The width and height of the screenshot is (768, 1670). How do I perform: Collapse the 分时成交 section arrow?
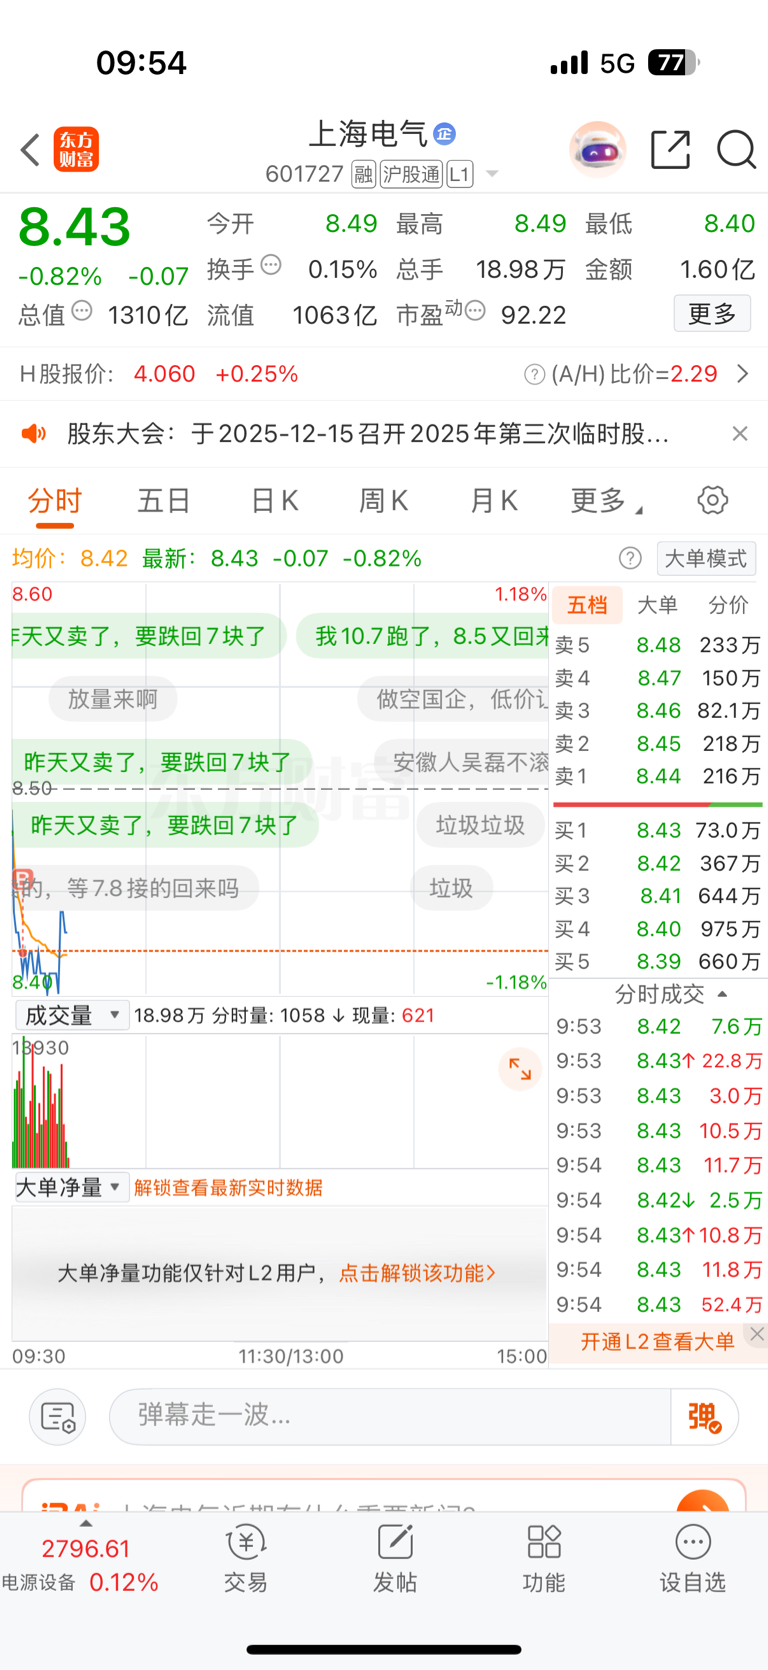click(722, 994)
